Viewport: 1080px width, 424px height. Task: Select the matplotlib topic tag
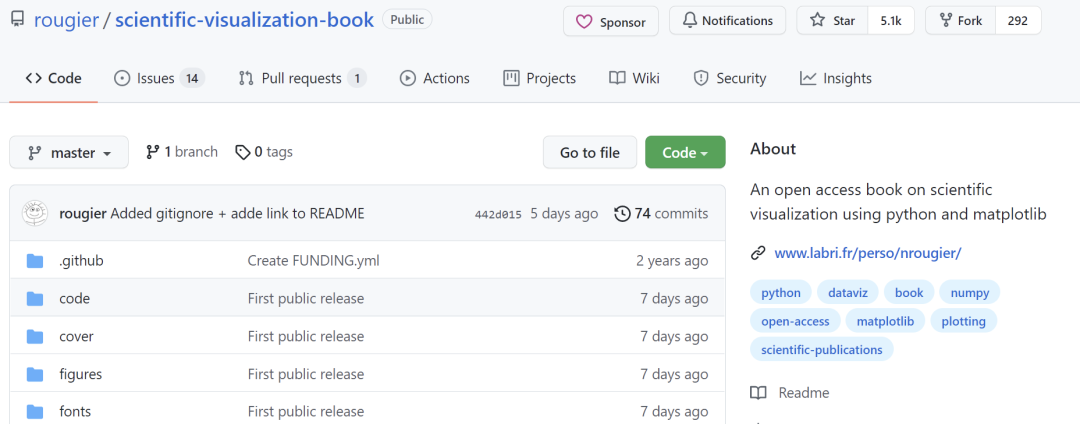pos(885,321)
